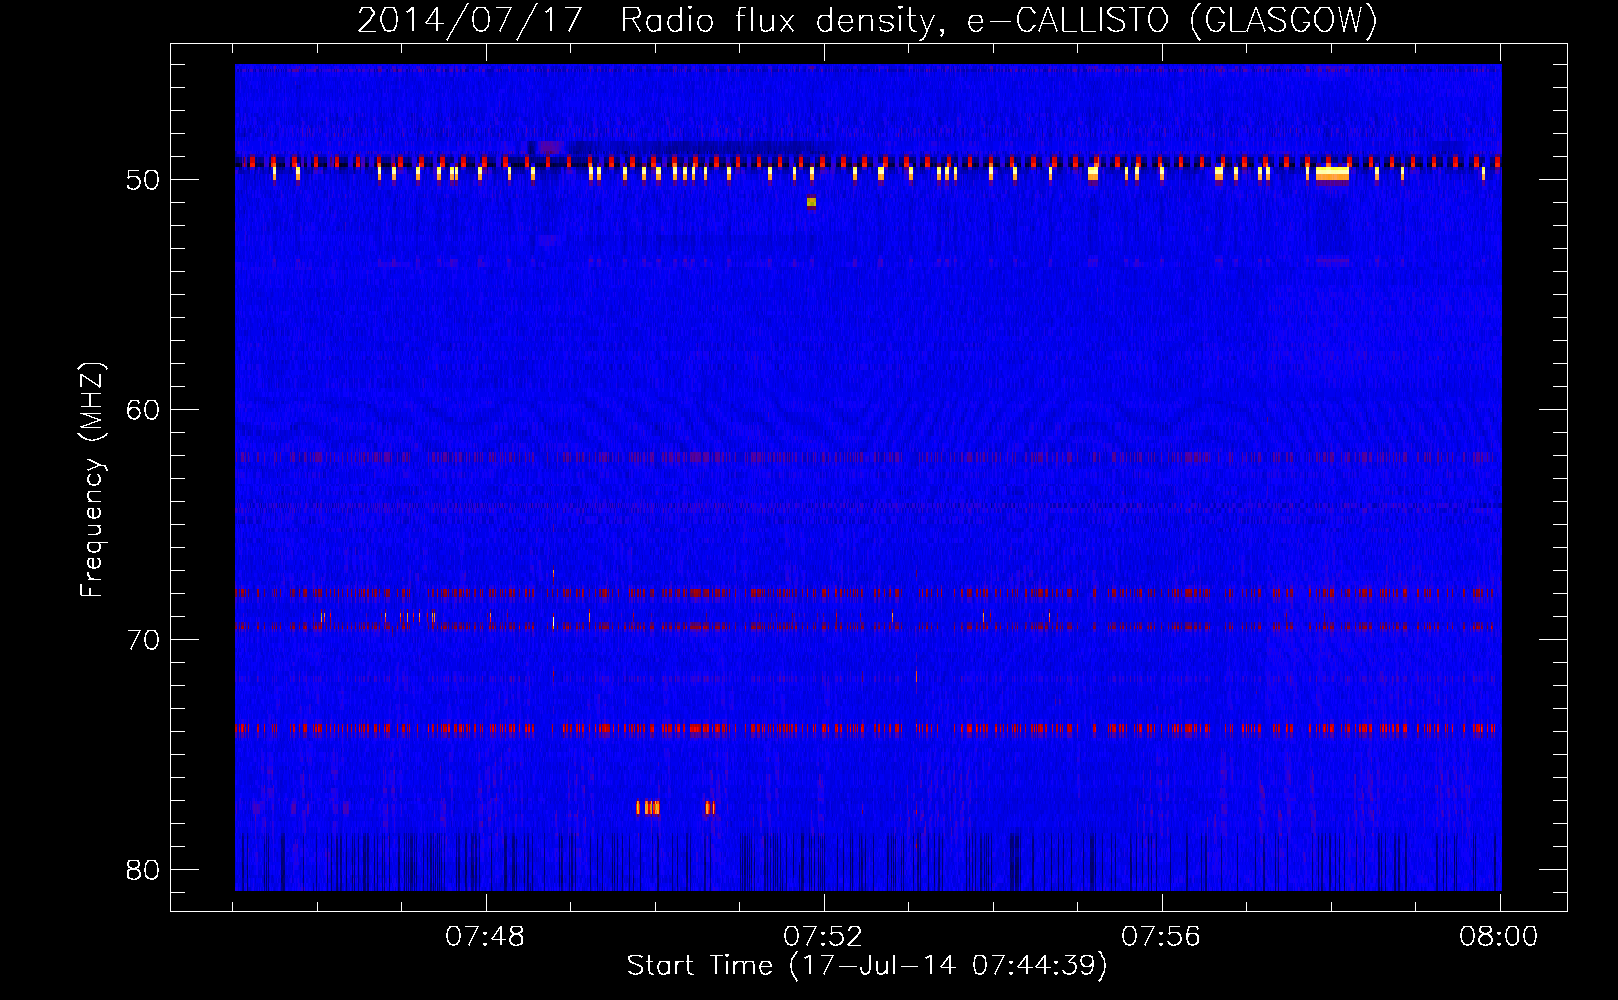Click the 07:52 time tick label
The height and width of the screenshot is (1000, 1618).
[x=823, y=937]
